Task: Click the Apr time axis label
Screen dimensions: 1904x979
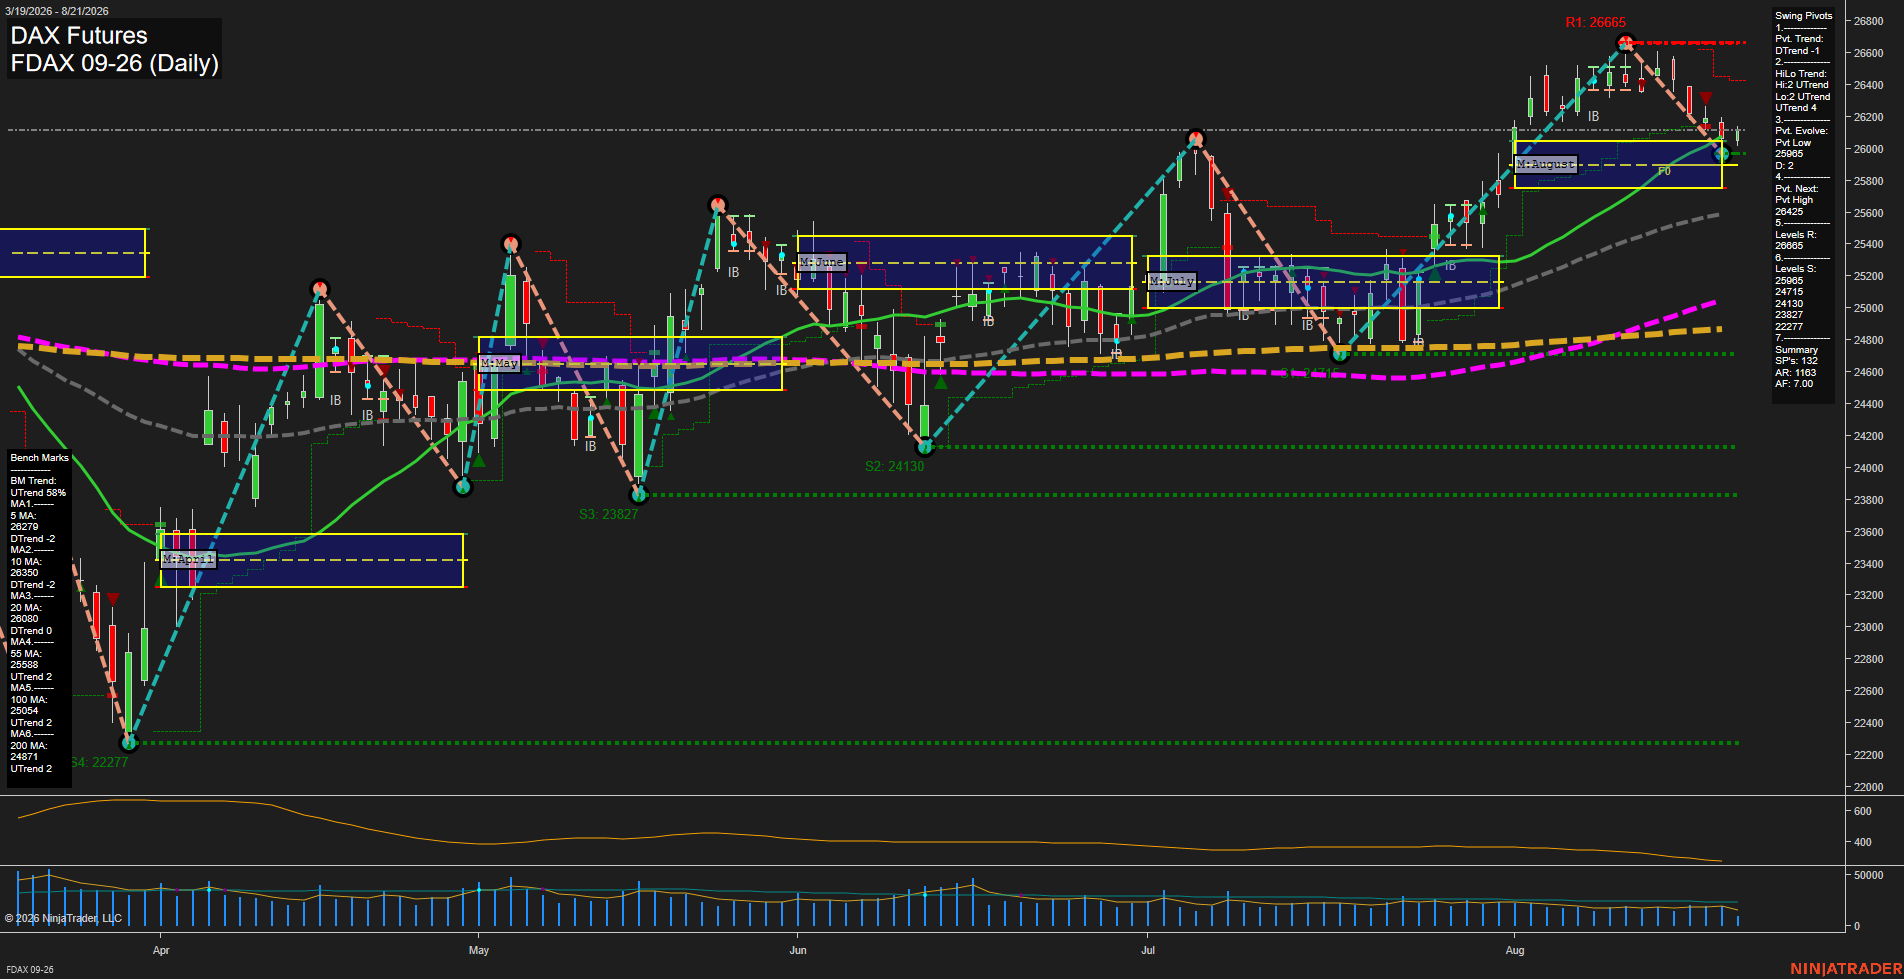Action: [x=161, y=950]
